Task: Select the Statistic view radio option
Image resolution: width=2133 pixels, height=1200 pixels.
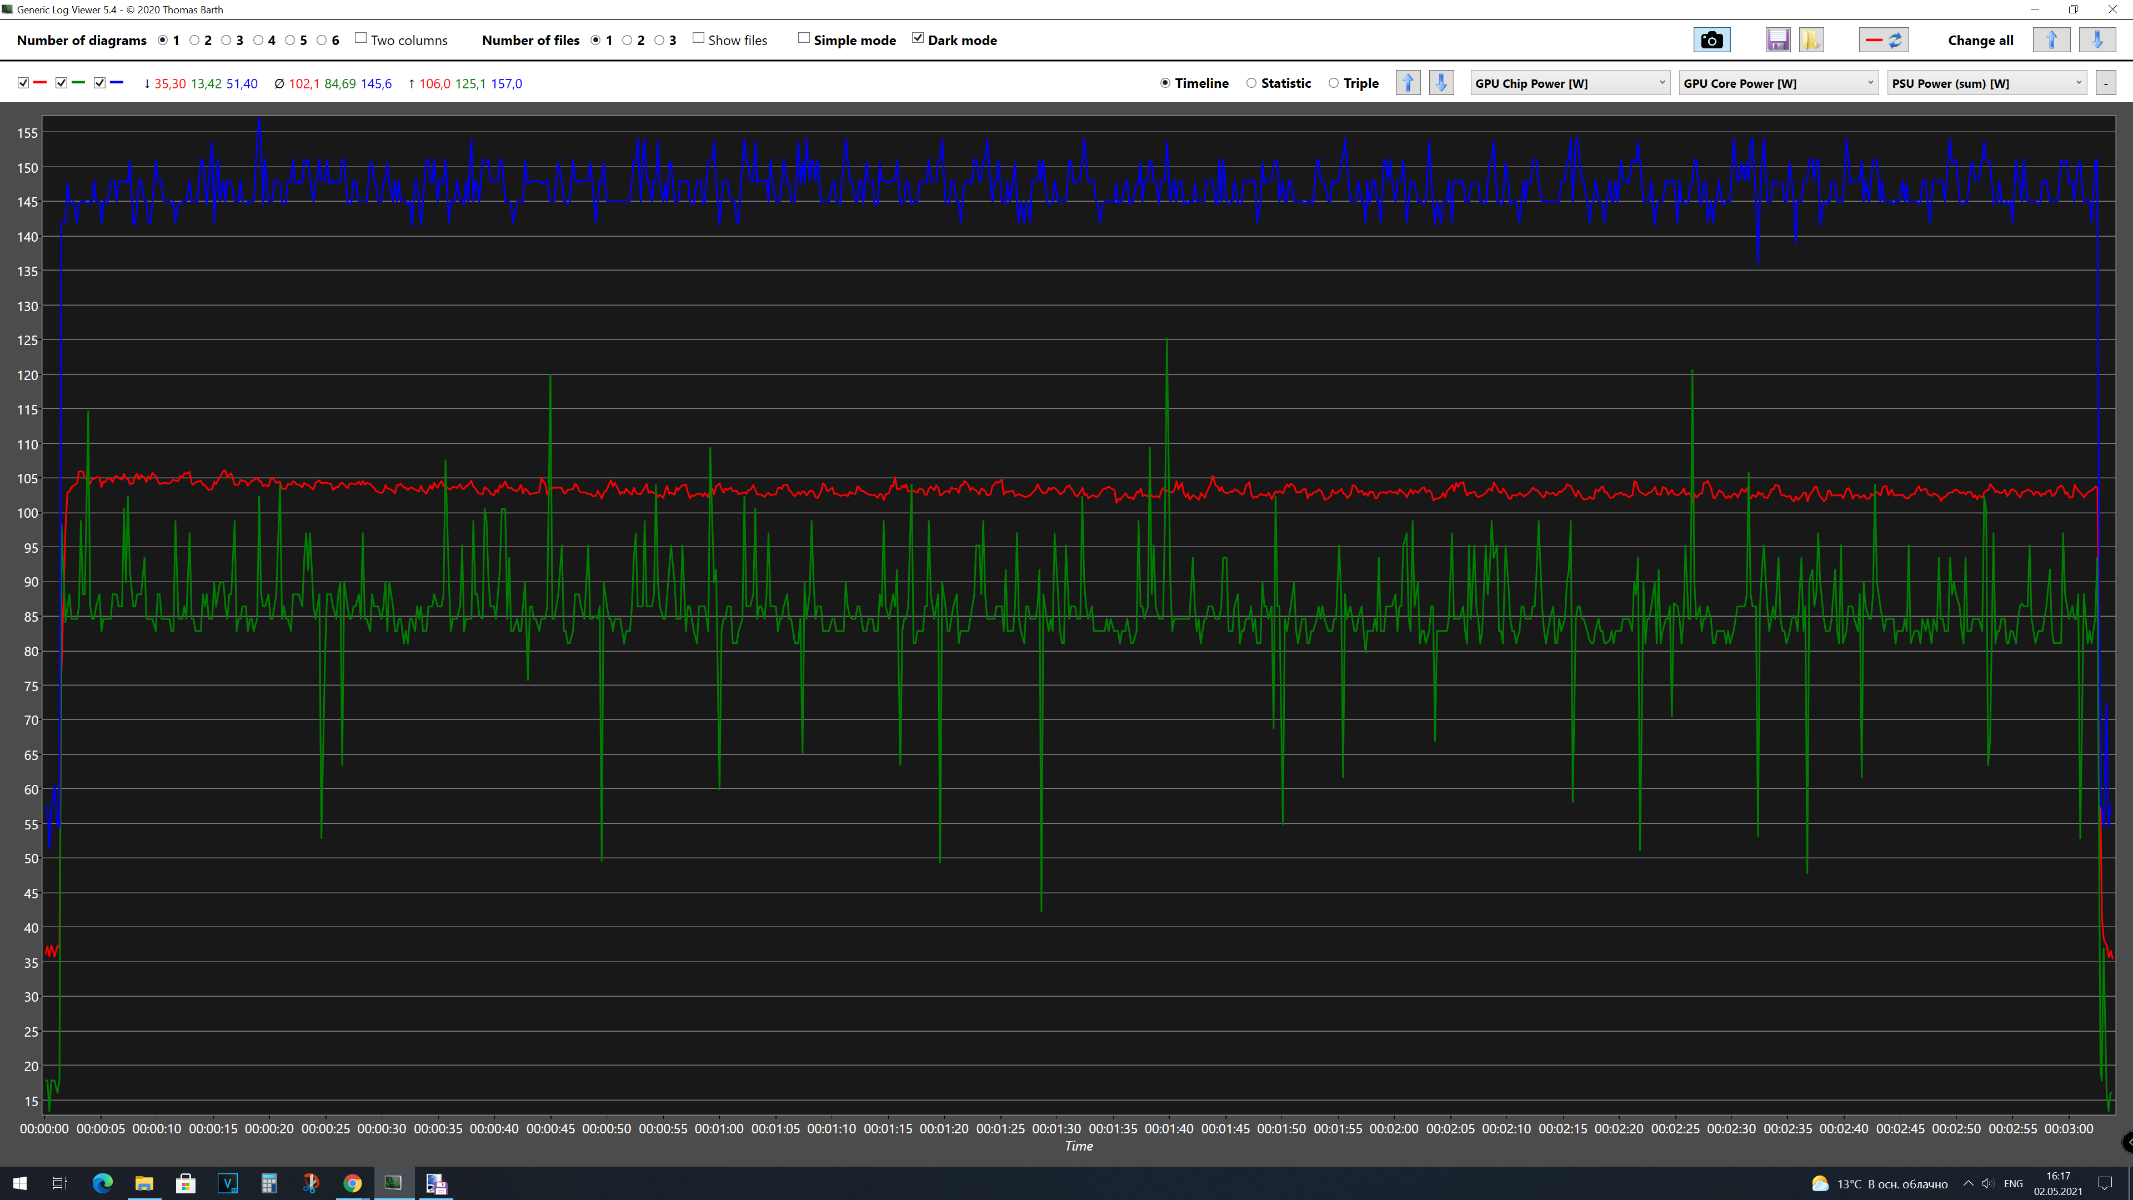Action: click(x=1251, y=83)
